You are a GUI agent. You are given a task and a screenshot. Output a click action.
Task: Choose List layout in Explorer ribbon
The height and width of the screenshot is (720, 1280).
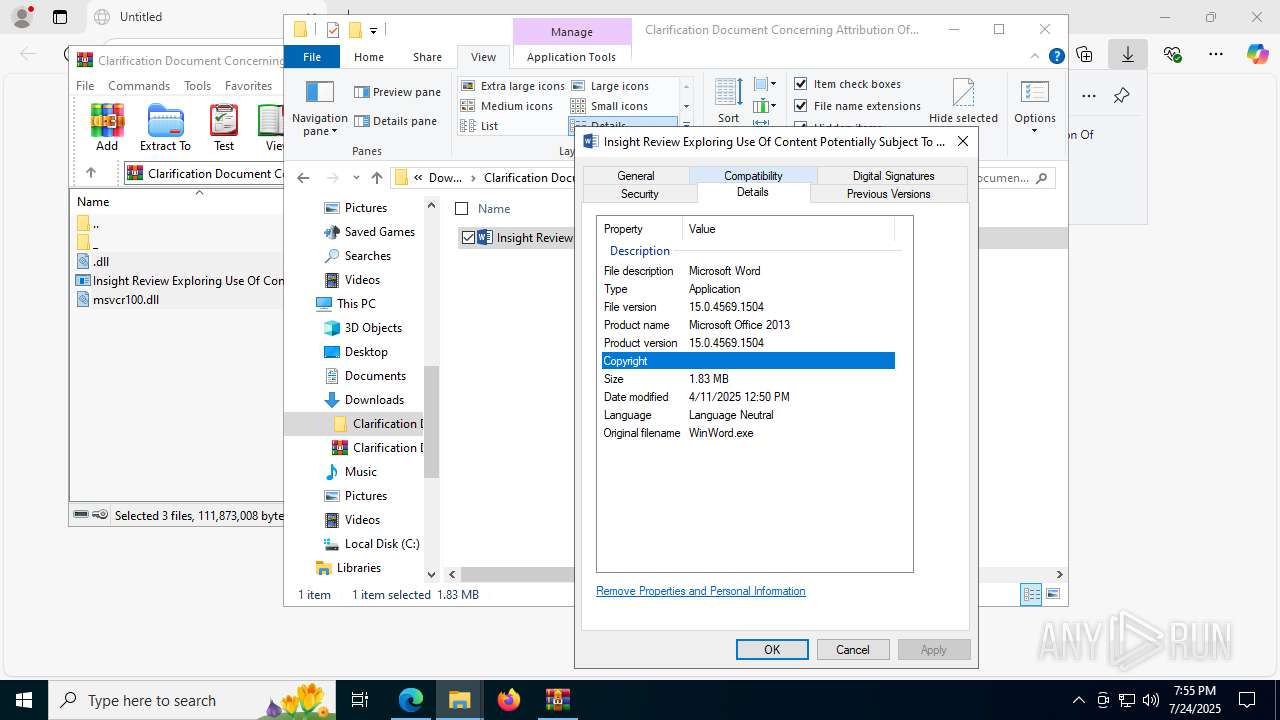(x=479, y=126)
